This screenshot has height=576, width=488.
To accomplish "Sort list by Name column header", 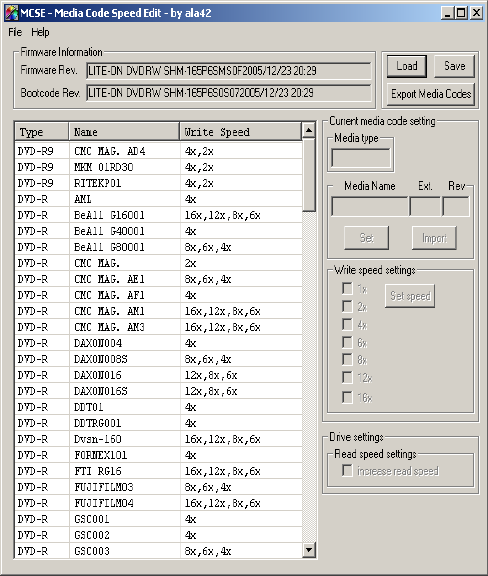I will [124, 132].
